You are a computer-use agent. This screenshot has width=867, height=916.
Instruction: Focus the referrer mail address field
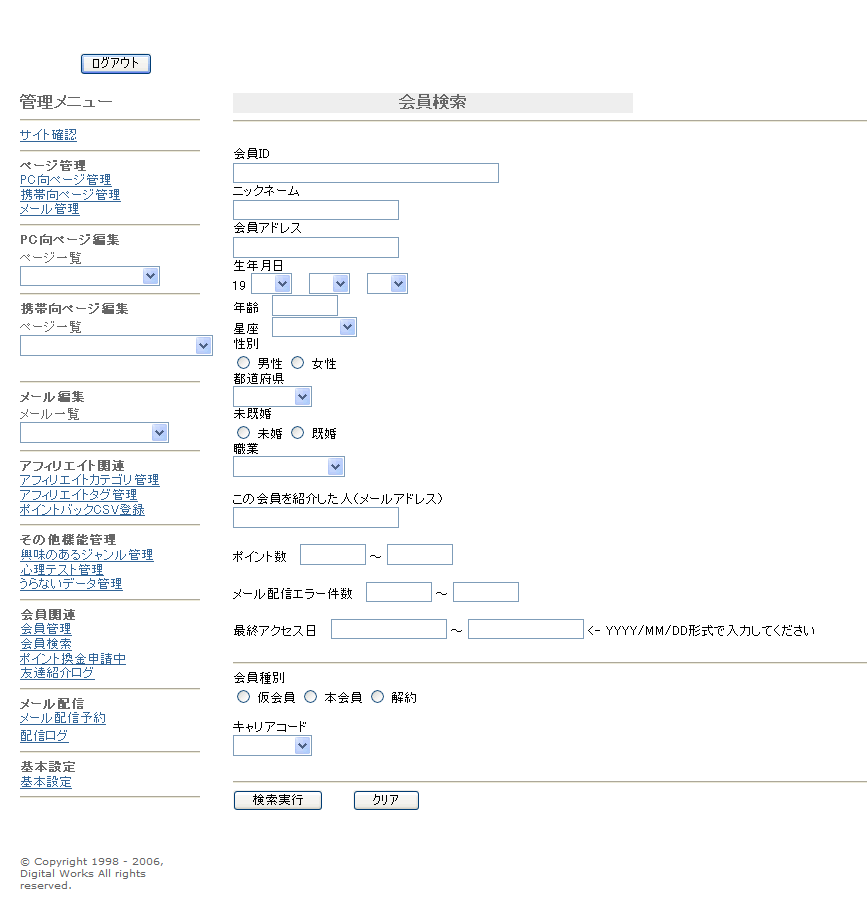[316, 518]
